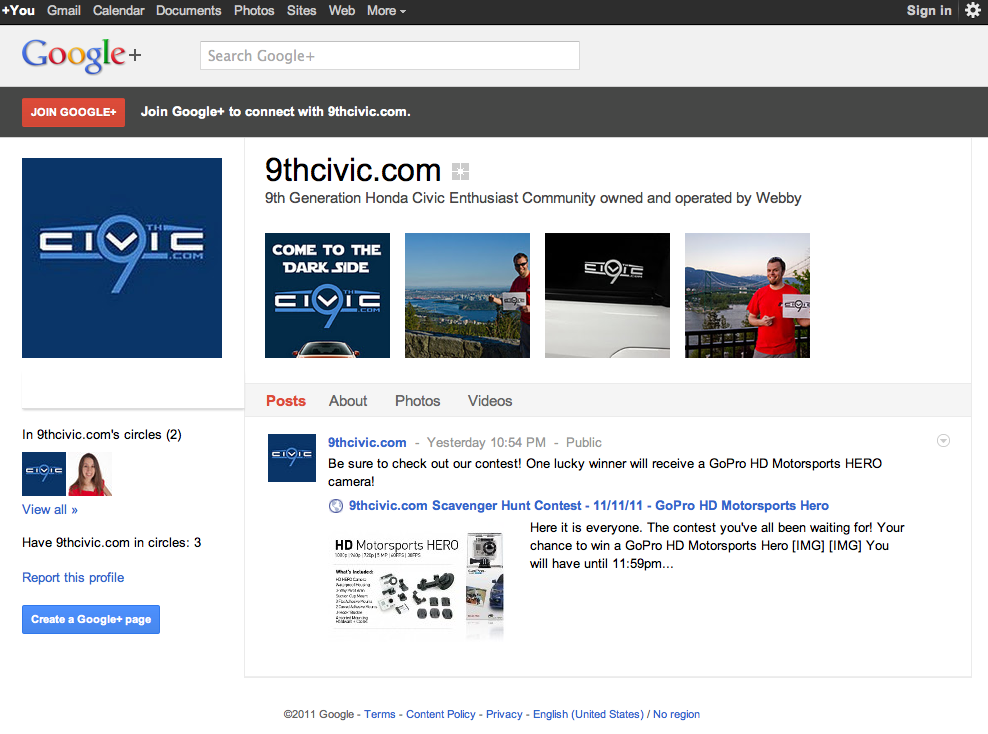Select Photos in the top navigation bar

[x=254, y=11]
